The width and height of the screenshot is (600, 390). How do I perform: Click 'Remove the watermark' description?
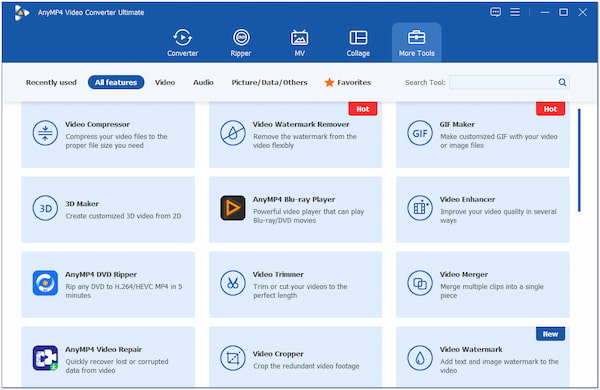point(305,141)
